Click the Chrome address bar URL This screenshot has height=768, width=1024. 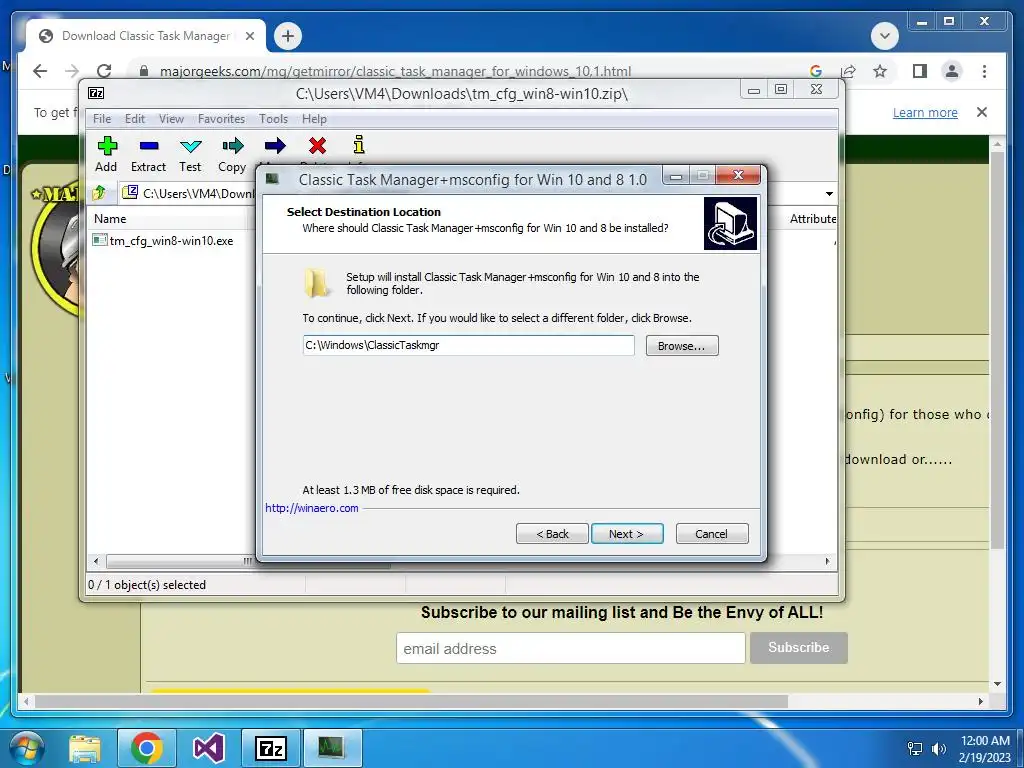tap(395, 71)
